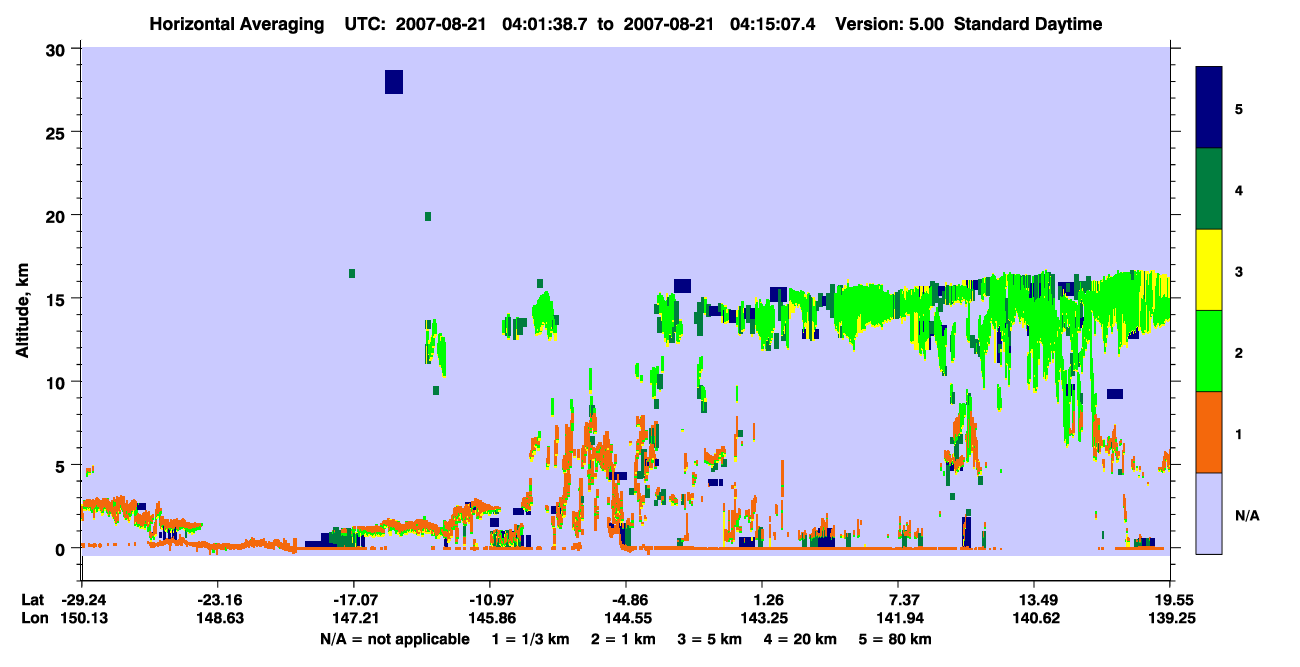Screen dimensions: 1300x667
Task: Click the legend text 'N/A = not applicable'
Action: (394, 639)
